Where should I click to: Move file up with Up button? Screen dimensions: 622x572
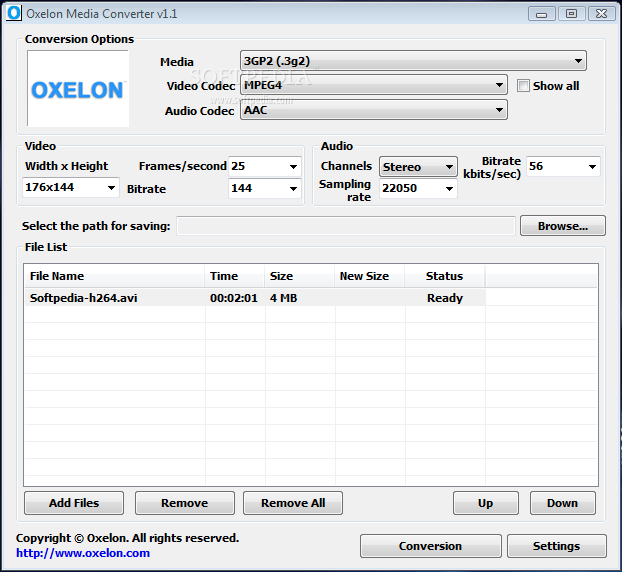(486, 503)
